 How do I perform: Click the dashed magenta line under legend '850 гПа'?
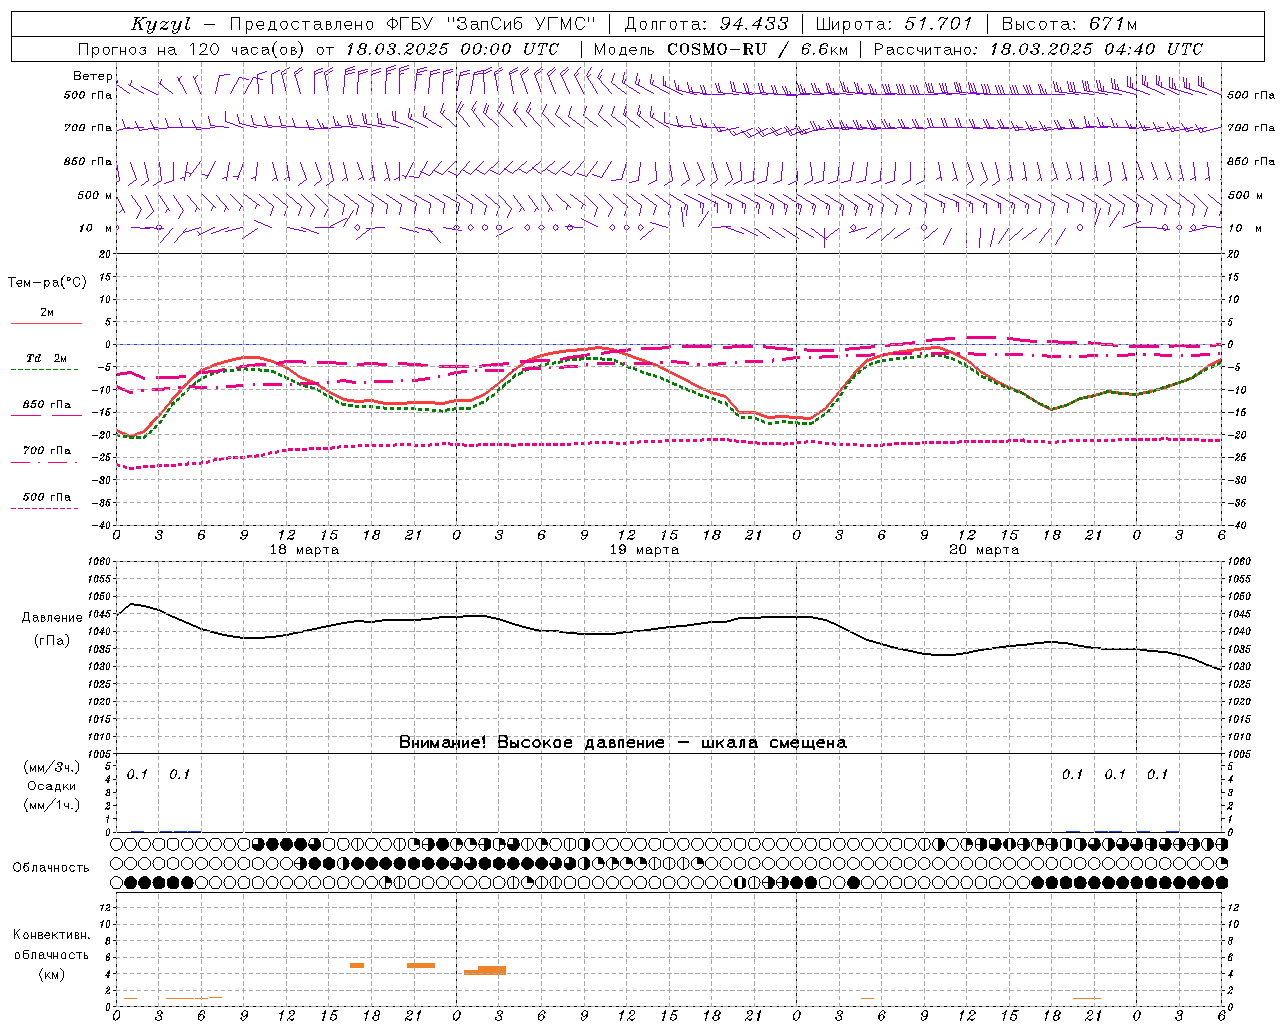coord(46,415)
